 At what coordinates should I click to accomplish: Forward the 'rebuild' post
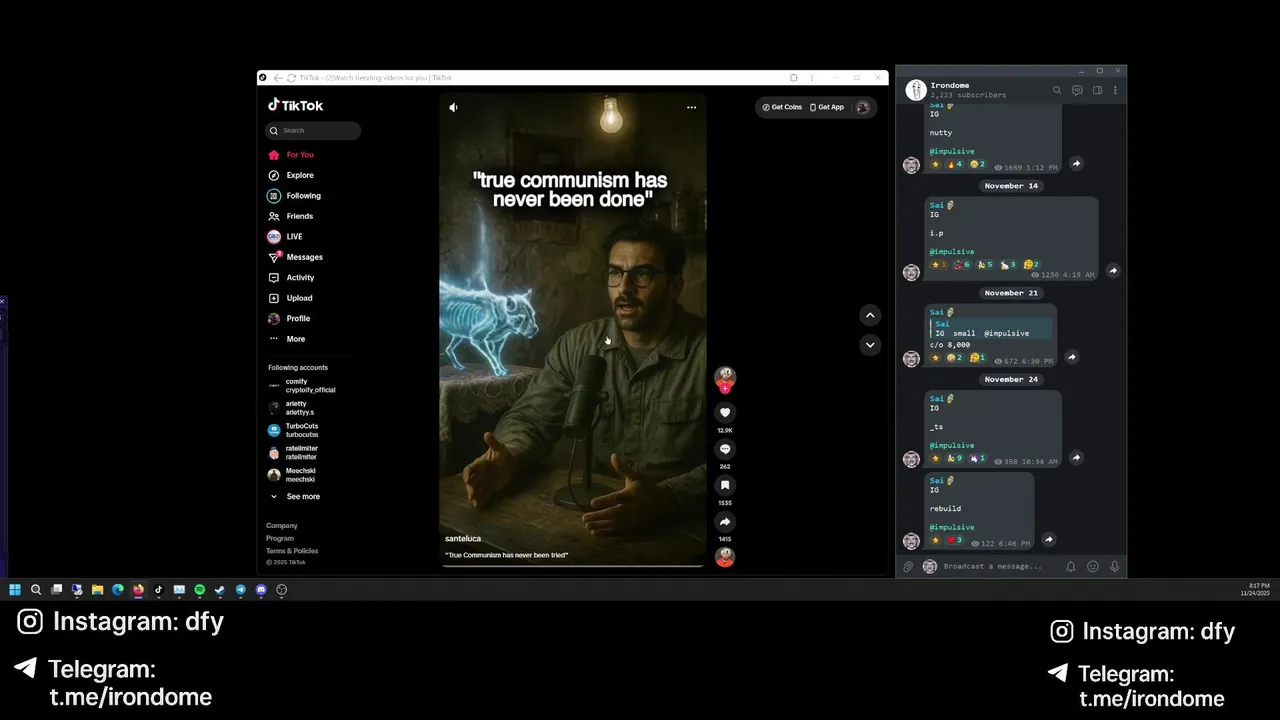1048,540
